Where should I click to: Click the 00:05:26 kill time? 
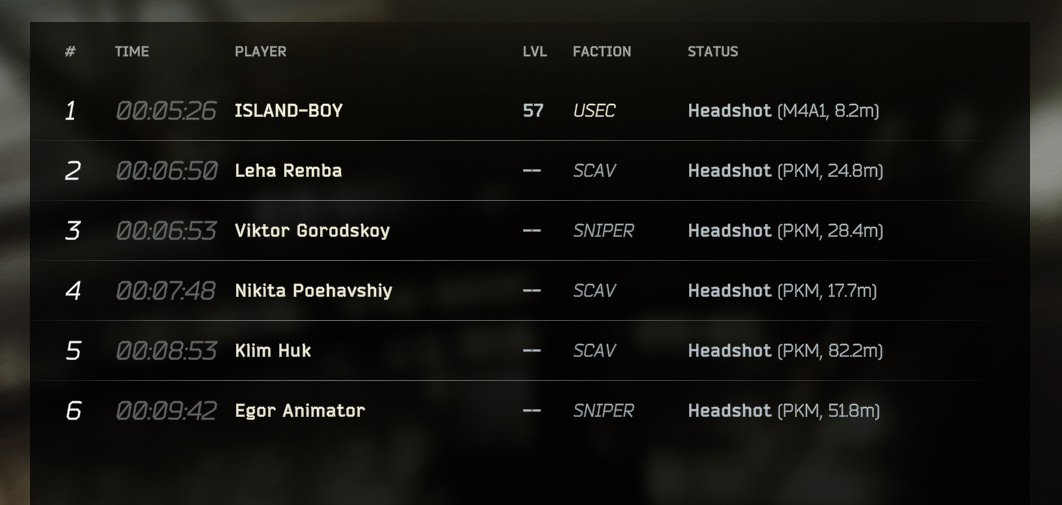(x=166, y=111)
